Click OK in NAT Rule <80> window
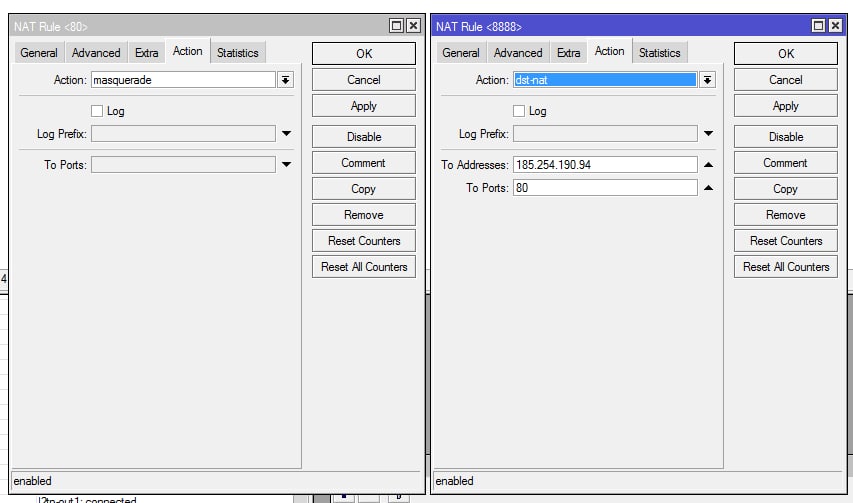This screenshot has height=503, width=853. tap(364, 54)
